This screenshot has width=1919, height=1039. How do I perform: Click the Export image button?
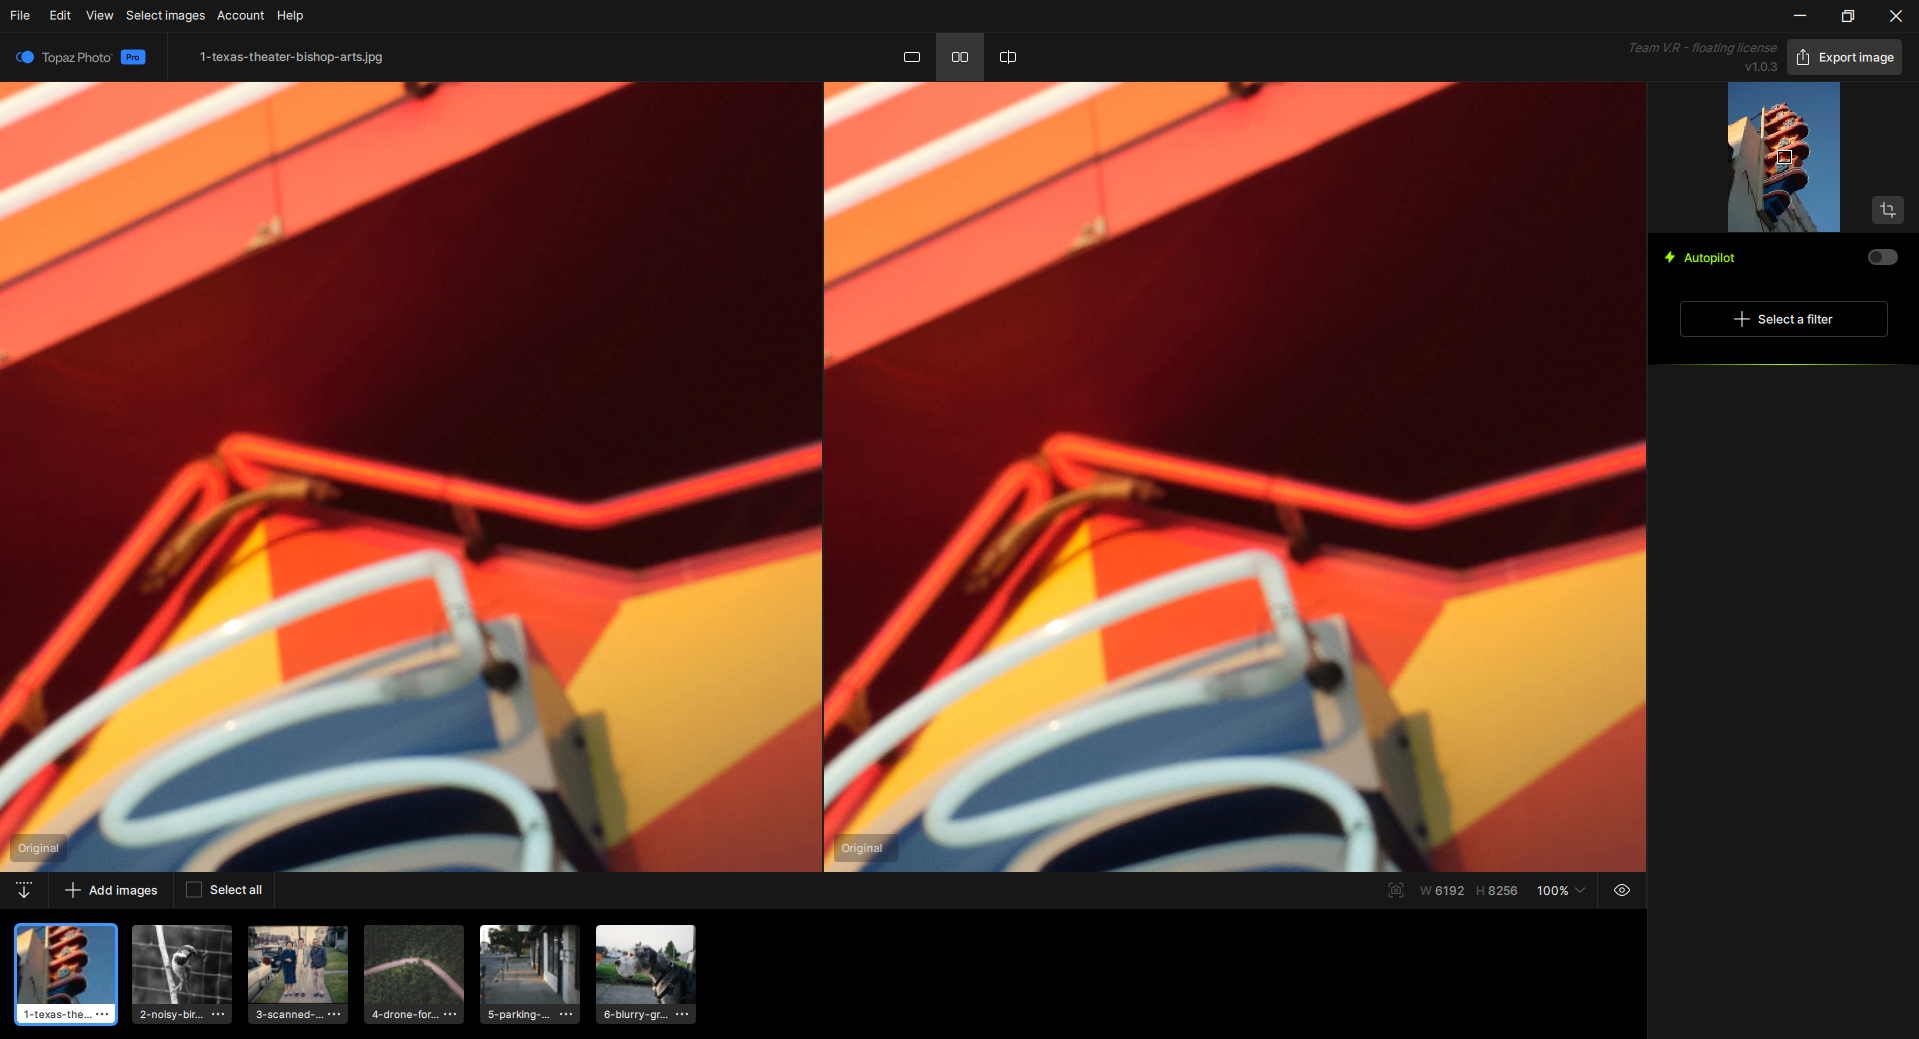tap(1844, 57)
